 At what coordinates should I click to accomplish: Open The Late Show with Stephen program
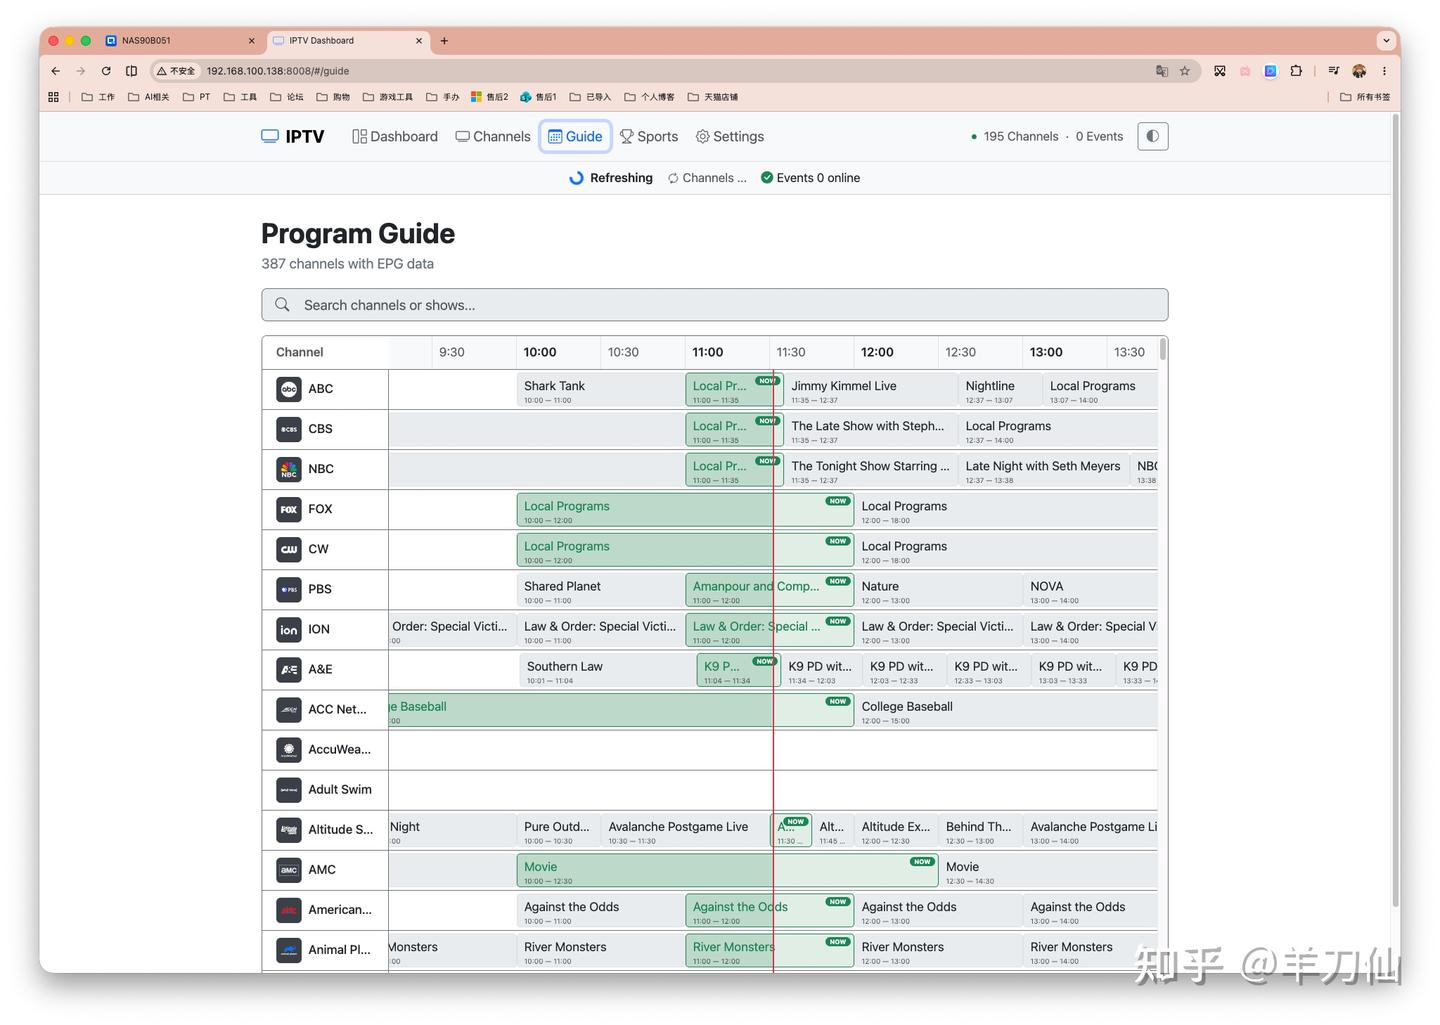(870, 430)
